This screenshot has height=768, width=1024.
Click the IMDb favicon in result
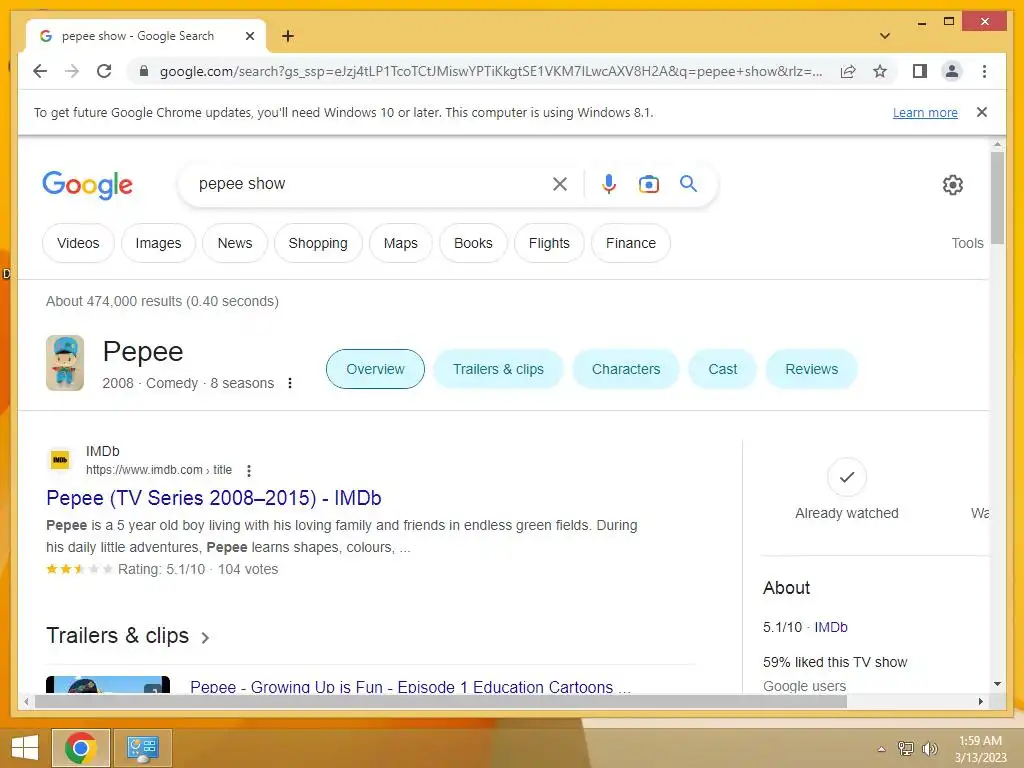point(60,460)
